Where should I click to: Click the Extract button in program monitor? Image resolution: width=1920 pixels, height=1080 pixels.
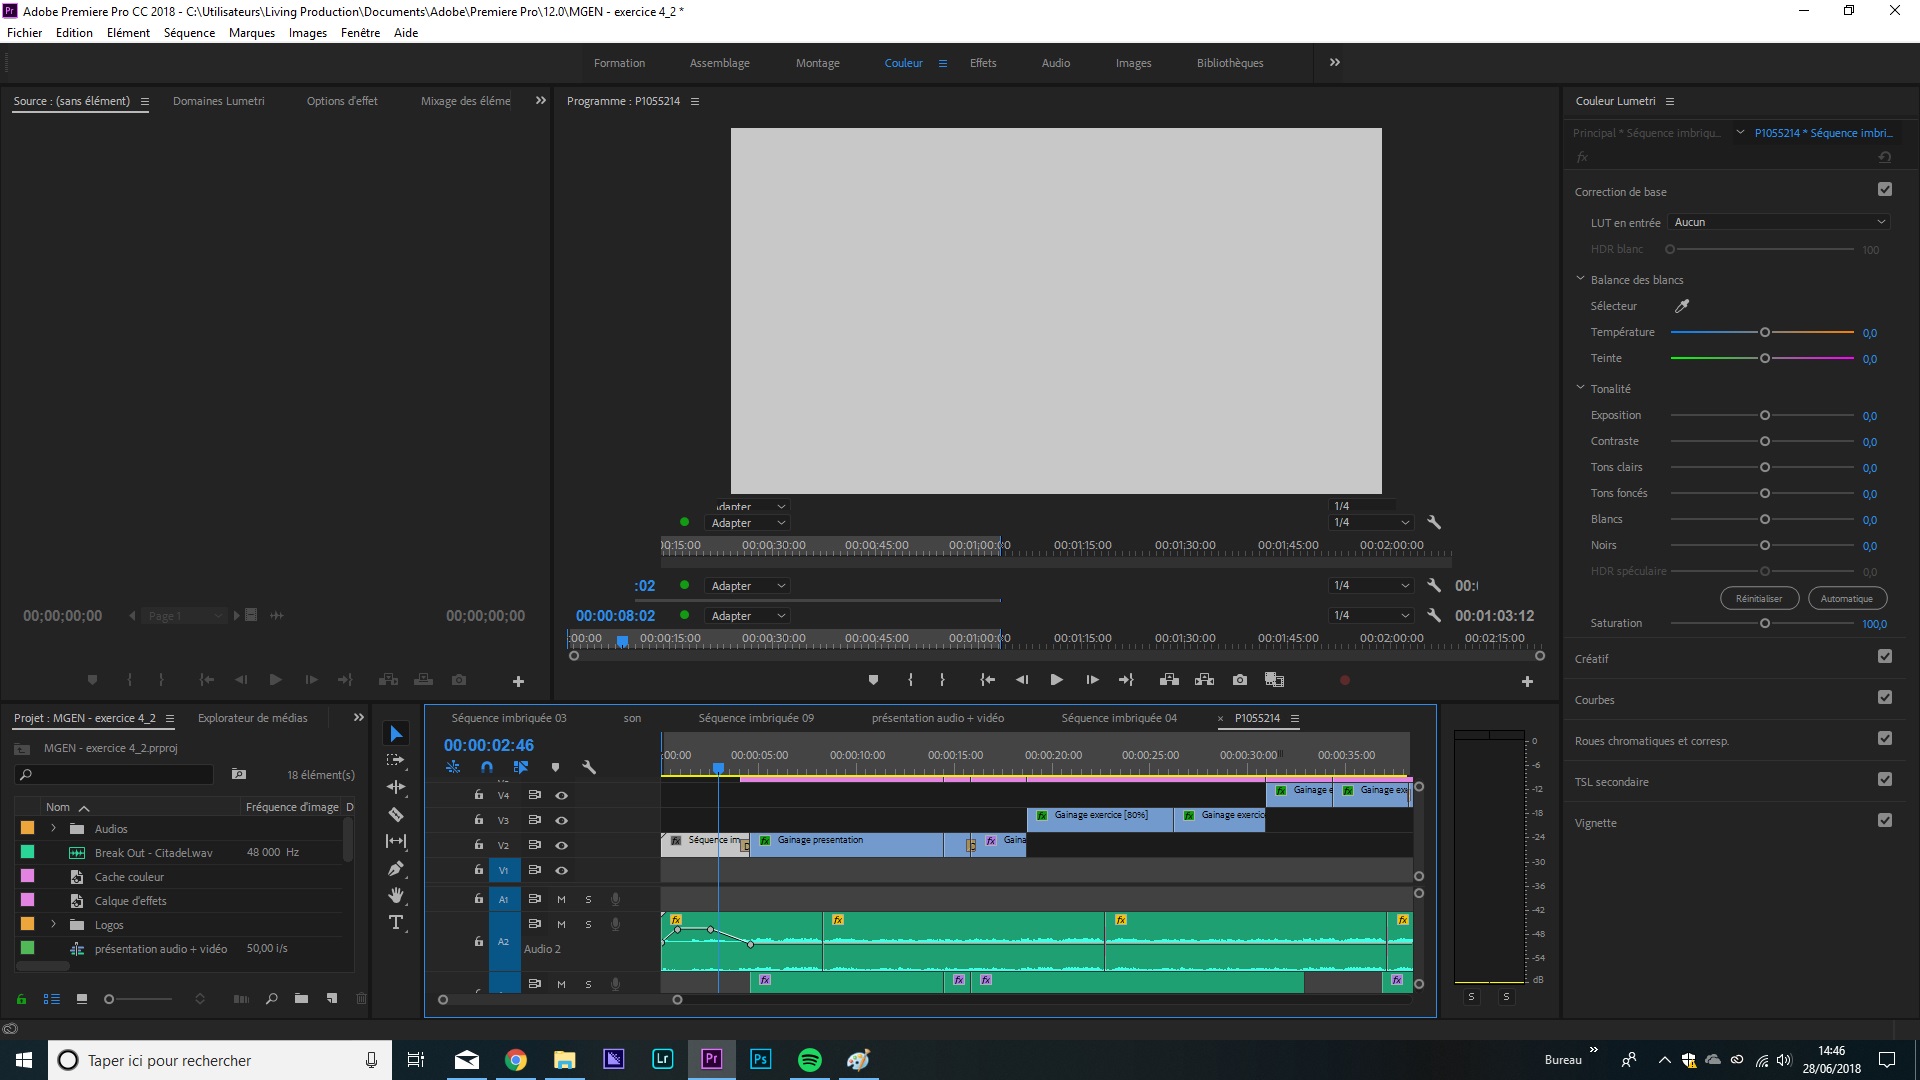1204,680
